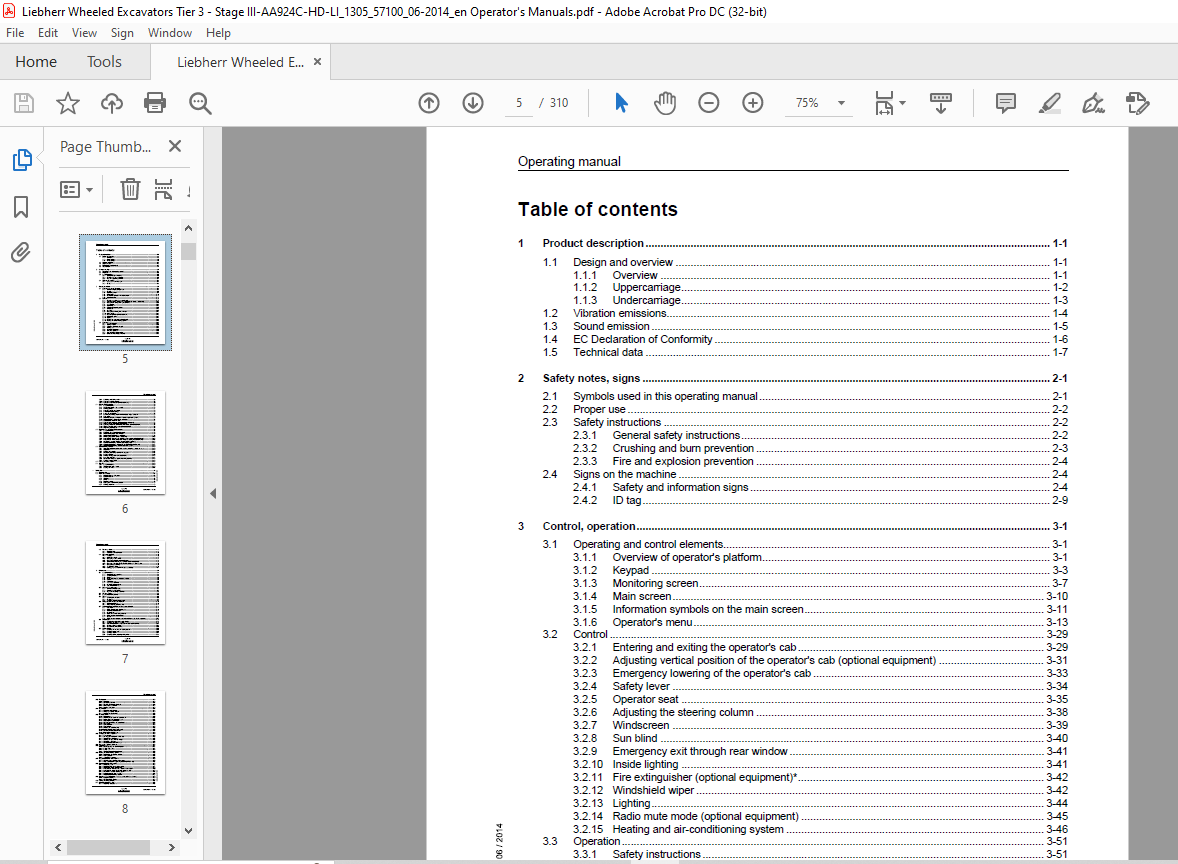
Task: Open the find text magnifier icon
Action: [x=200, y=103]
